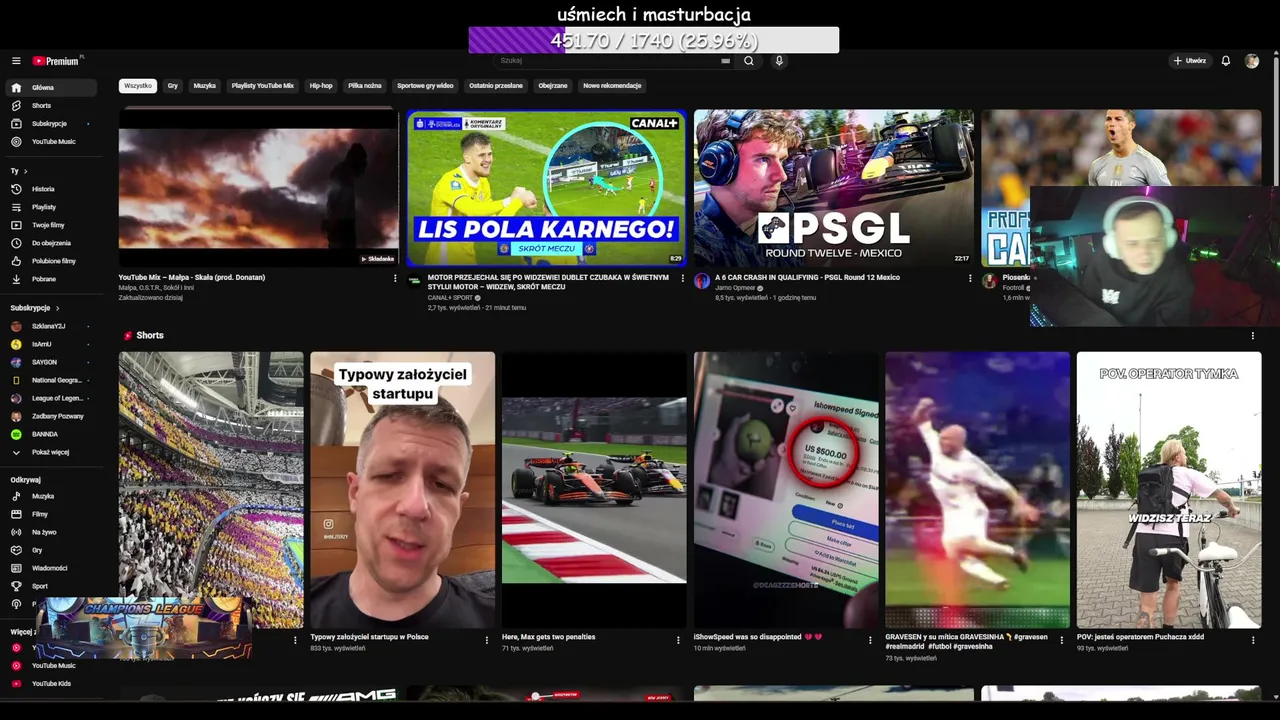Select the Wszystko filter chip

coord(138,86)
